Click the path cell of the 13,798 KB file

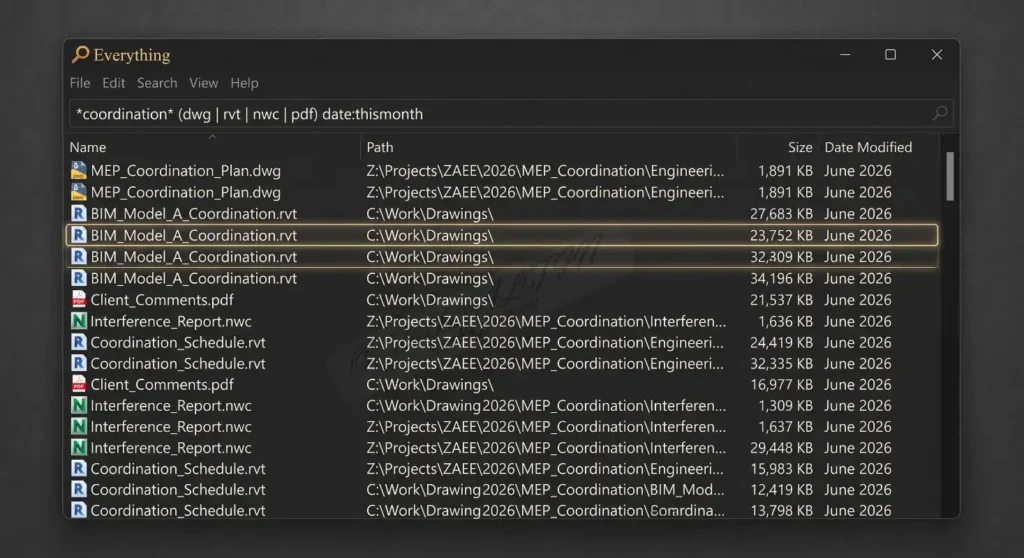point(545,510)
